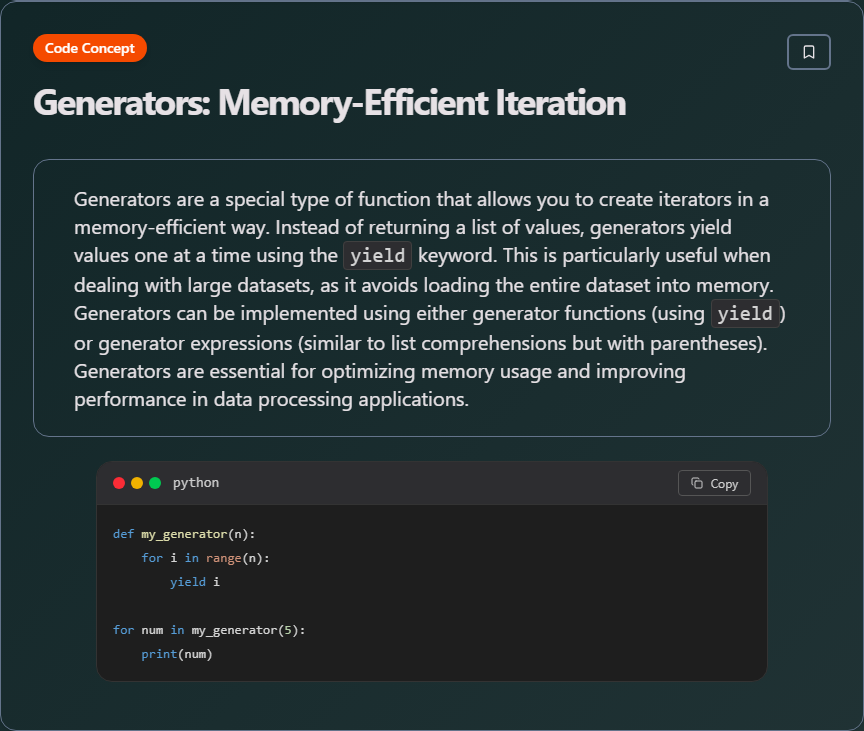Image resolution: width=864 pixels, height=731 pixels.
Task: Click the line "for num in my_generator(5):"
Action: pos(209,630)
